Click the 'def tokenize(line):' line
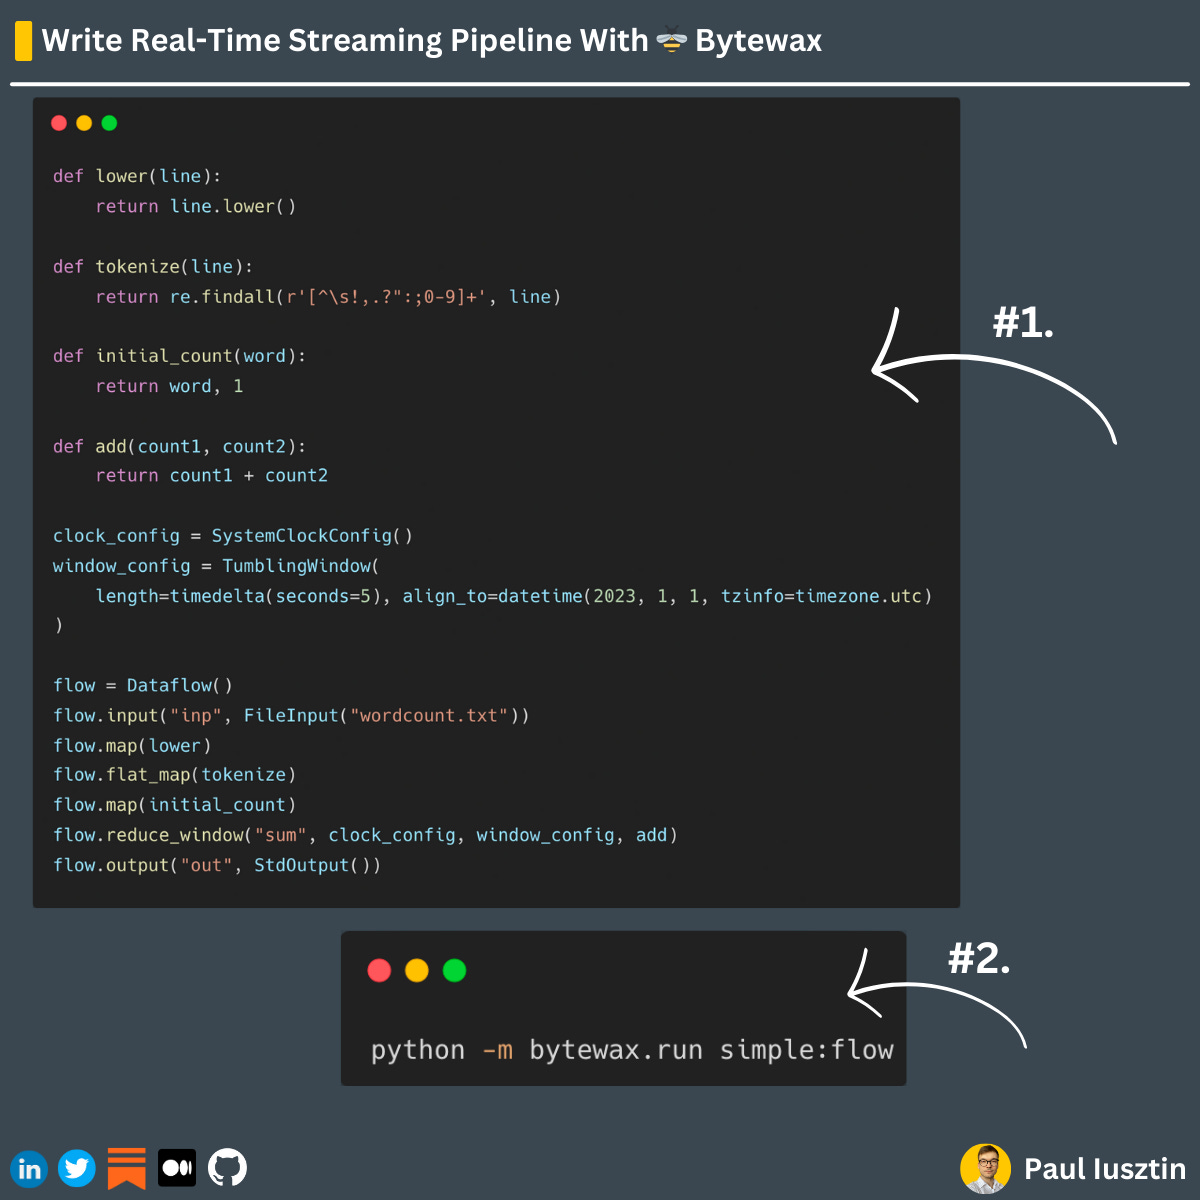This screenshot has width=1200, height=1200. point(153,266)
